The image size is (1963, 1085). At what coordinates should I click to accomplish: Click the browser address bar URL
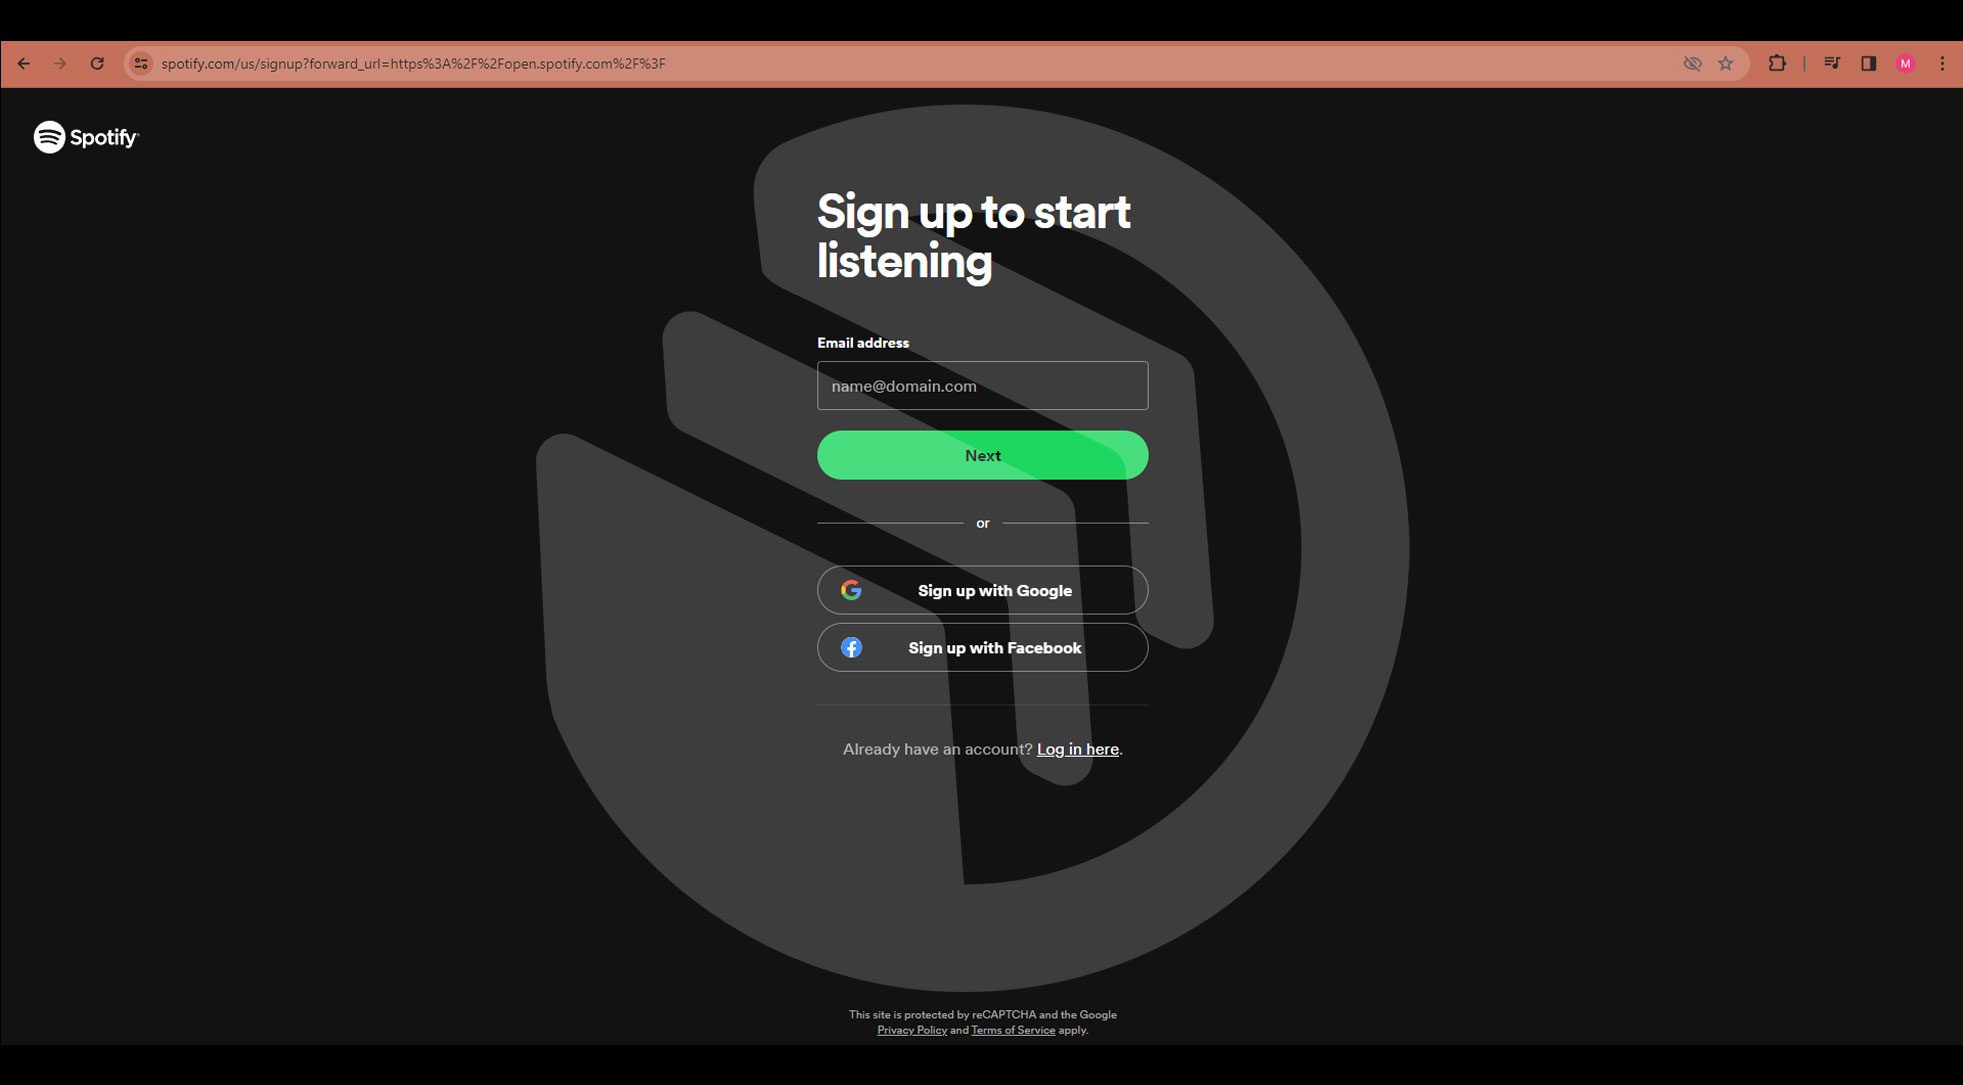[x=414, y=63]
